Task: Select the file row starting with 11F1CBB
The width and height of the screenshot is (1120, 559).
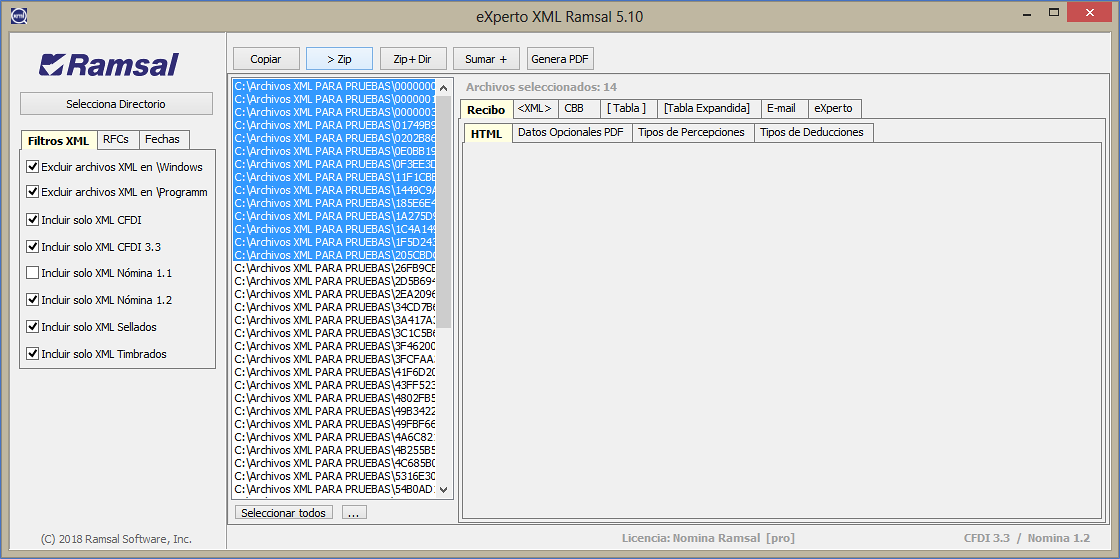Action: [x=334, y=176]
